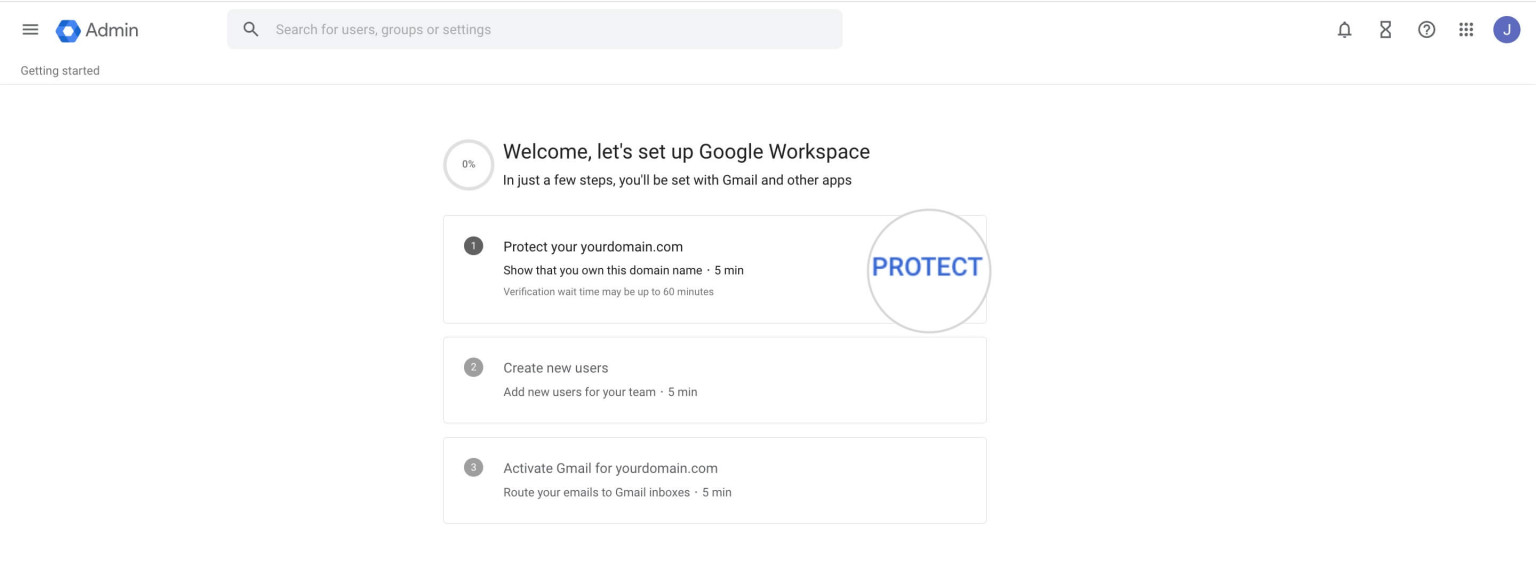The width and height of the screenshot is (1536, 585).
Task: Click Add new users for your team text
Action: pyautogui.click(x=580, y=392)
